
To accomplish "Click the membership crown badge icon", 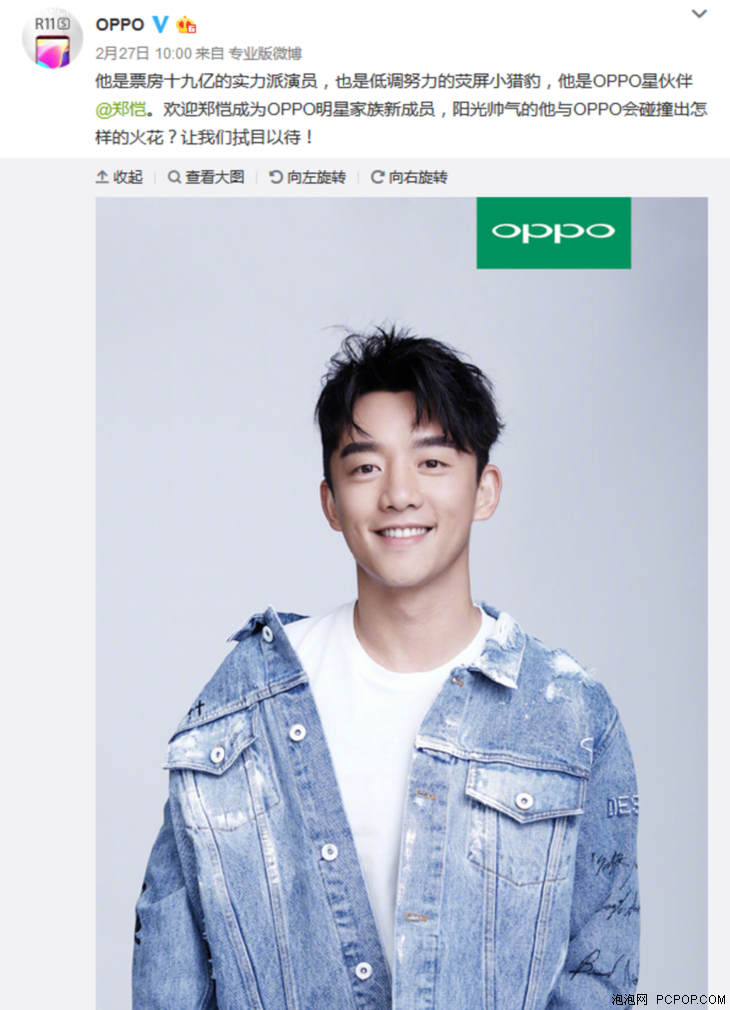I will [x=186, y=26].
